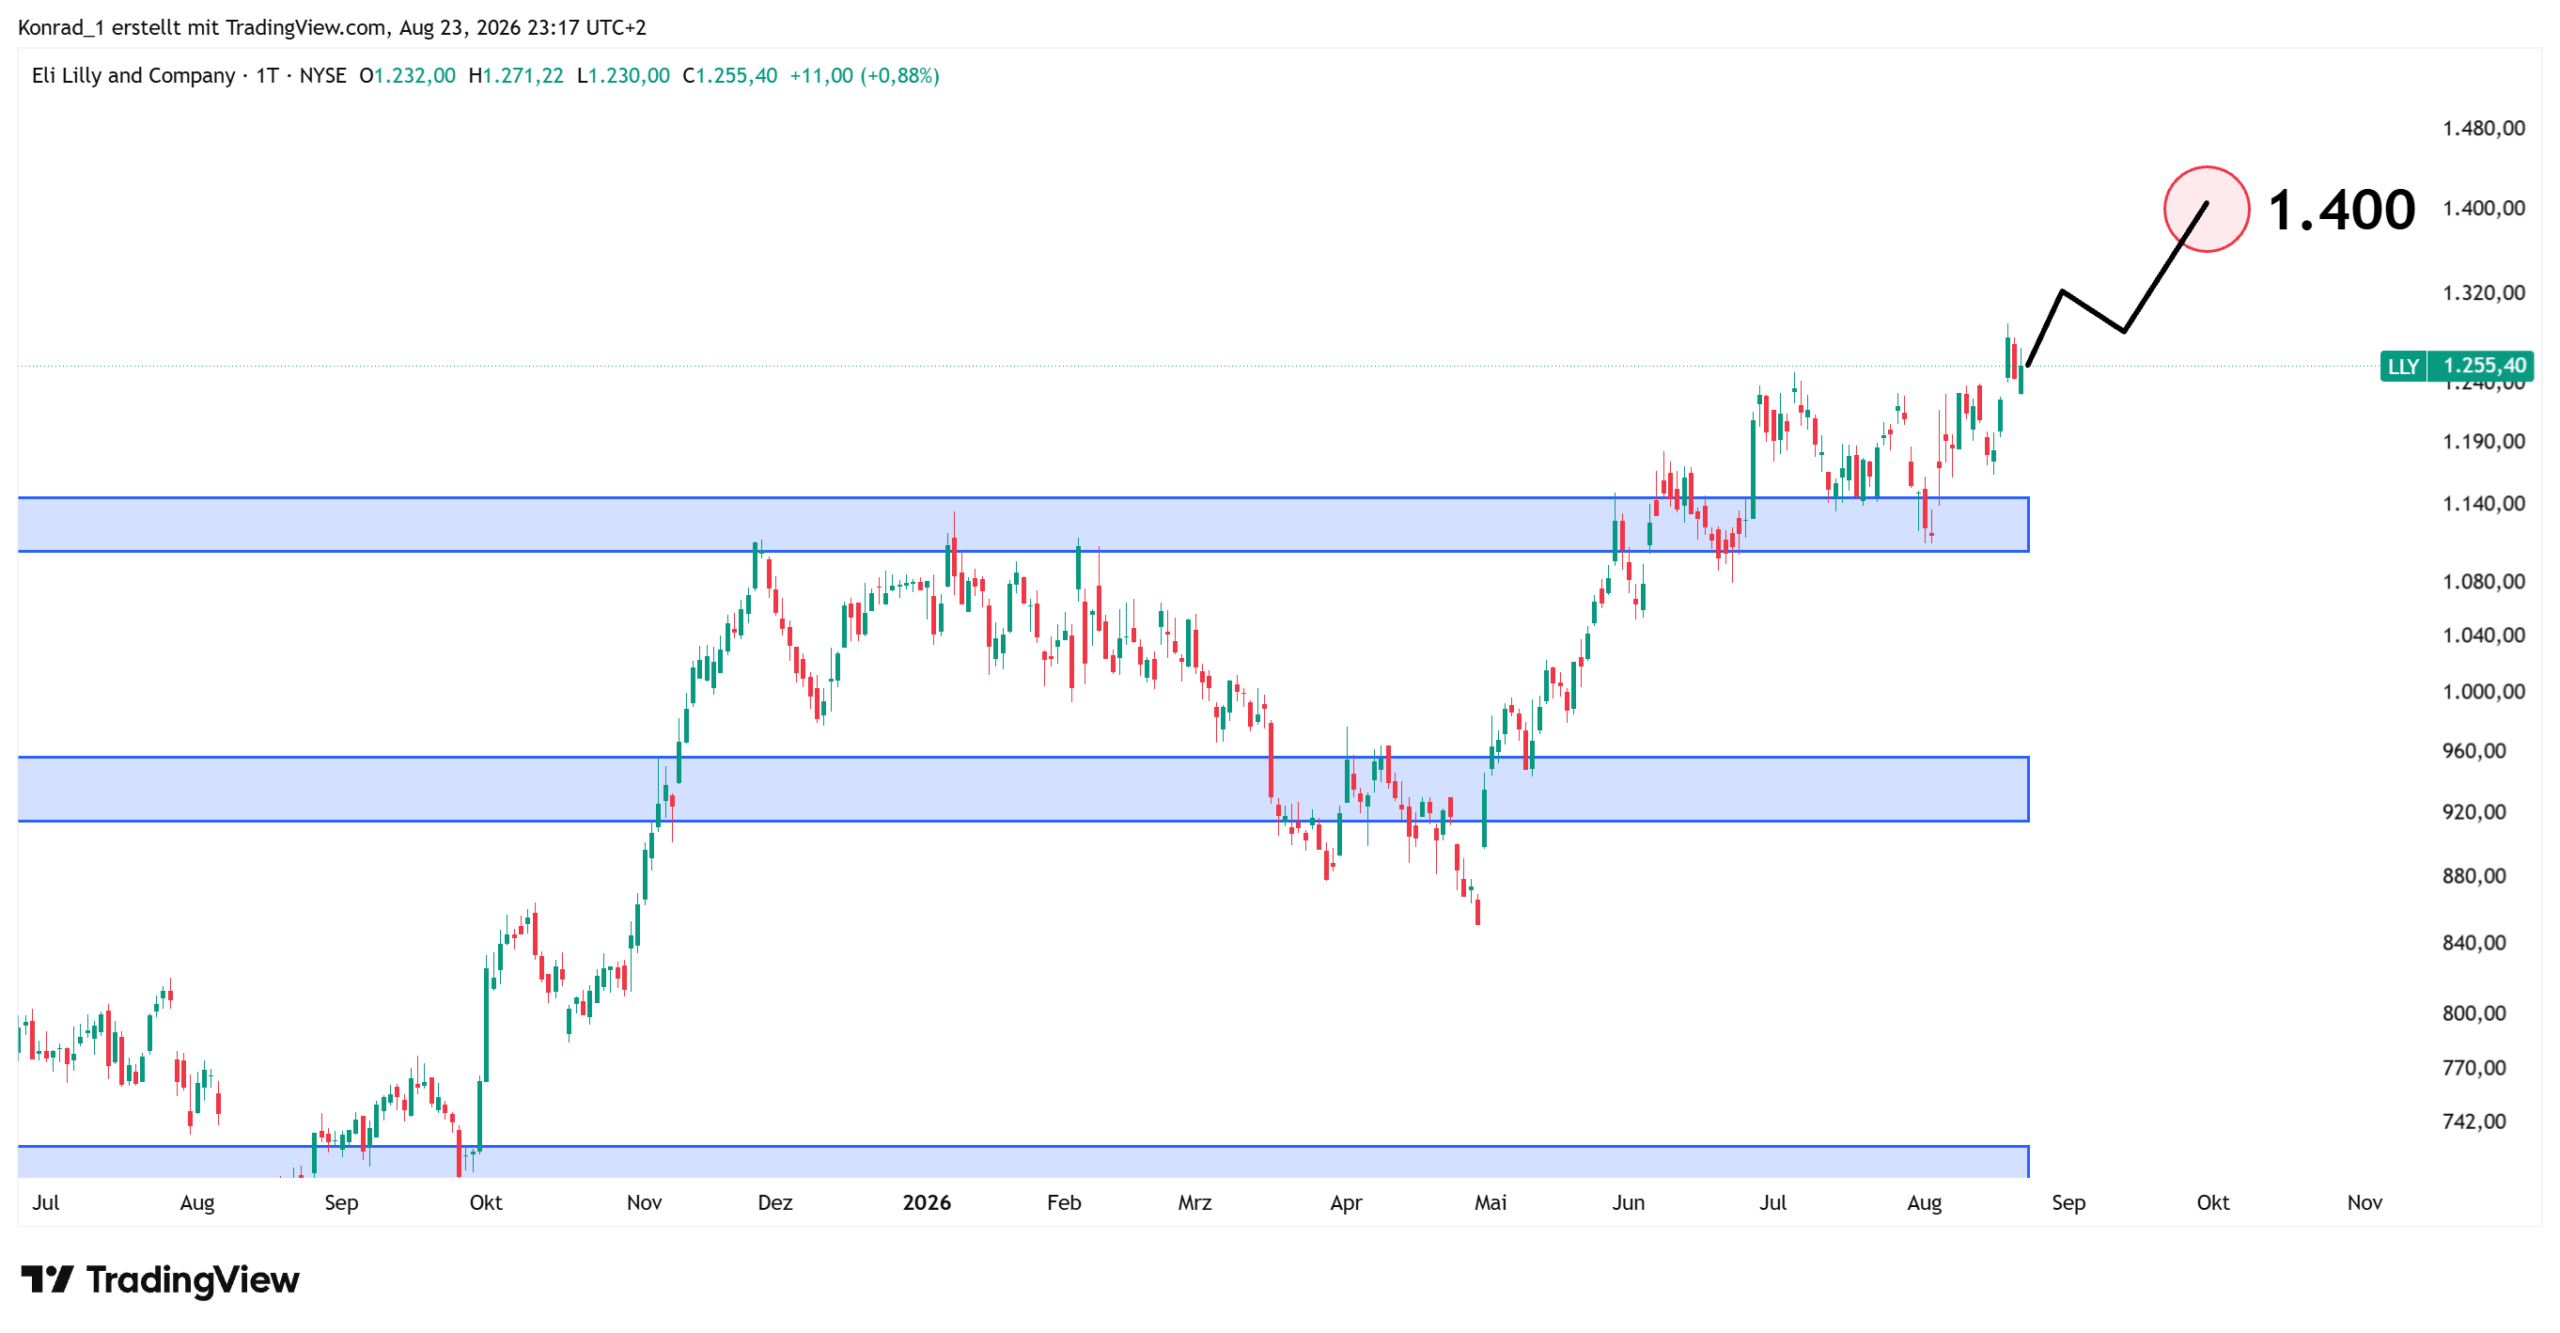Image resolution: width=2560 pixels, height=1333 pixels.
Task: Click the 1.480,00 price axis label
Action: pyautogui.click(x=2483, y=128)
